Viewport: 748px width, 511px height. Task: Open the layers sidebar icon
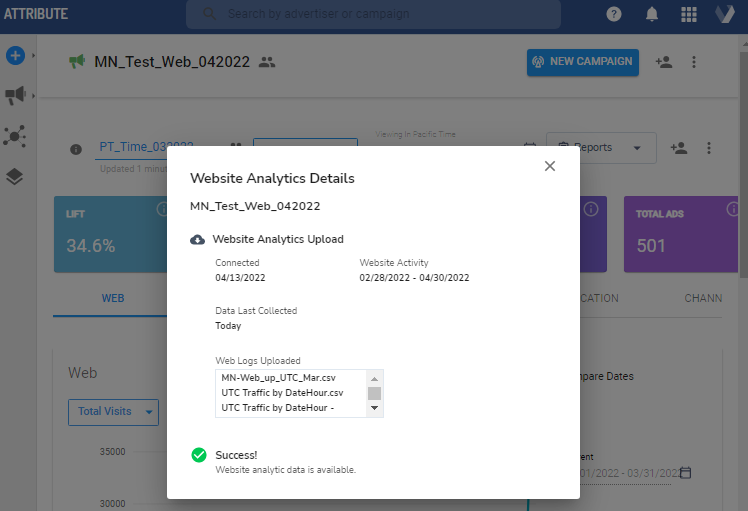click(15, 176)
